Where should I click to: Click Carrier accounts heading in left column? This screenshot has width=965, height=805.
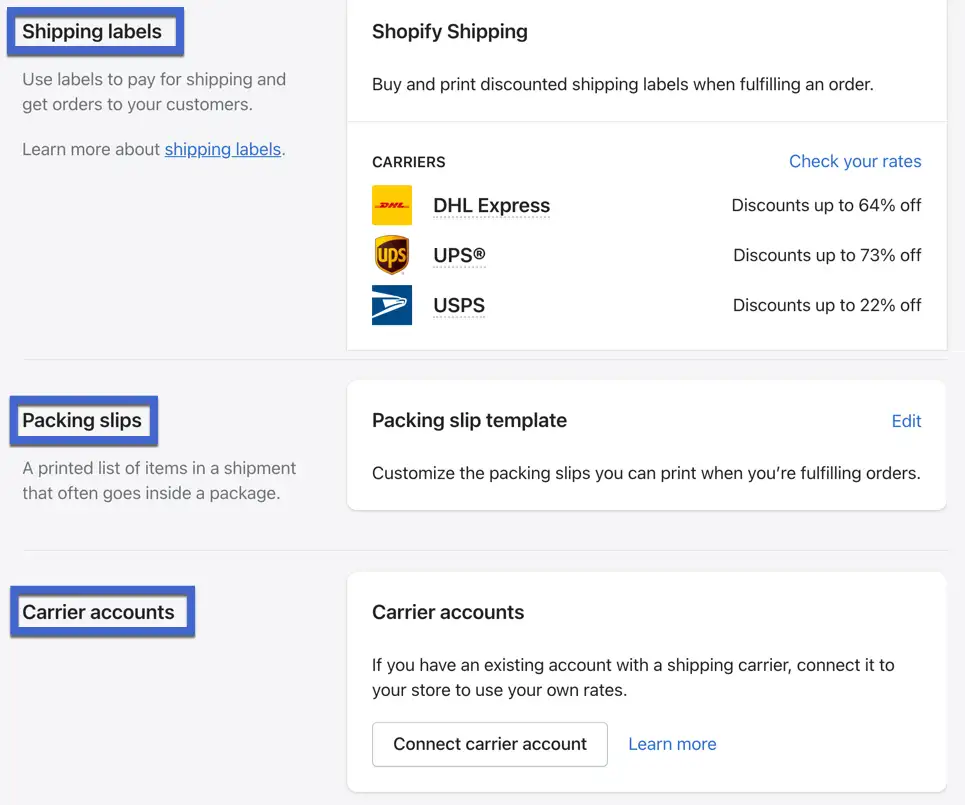[x=98, y=612]
